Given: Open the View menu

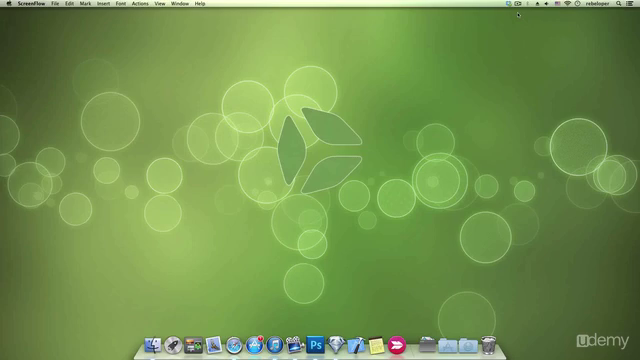Looking at the screenshot, I should tap(160, 4).
